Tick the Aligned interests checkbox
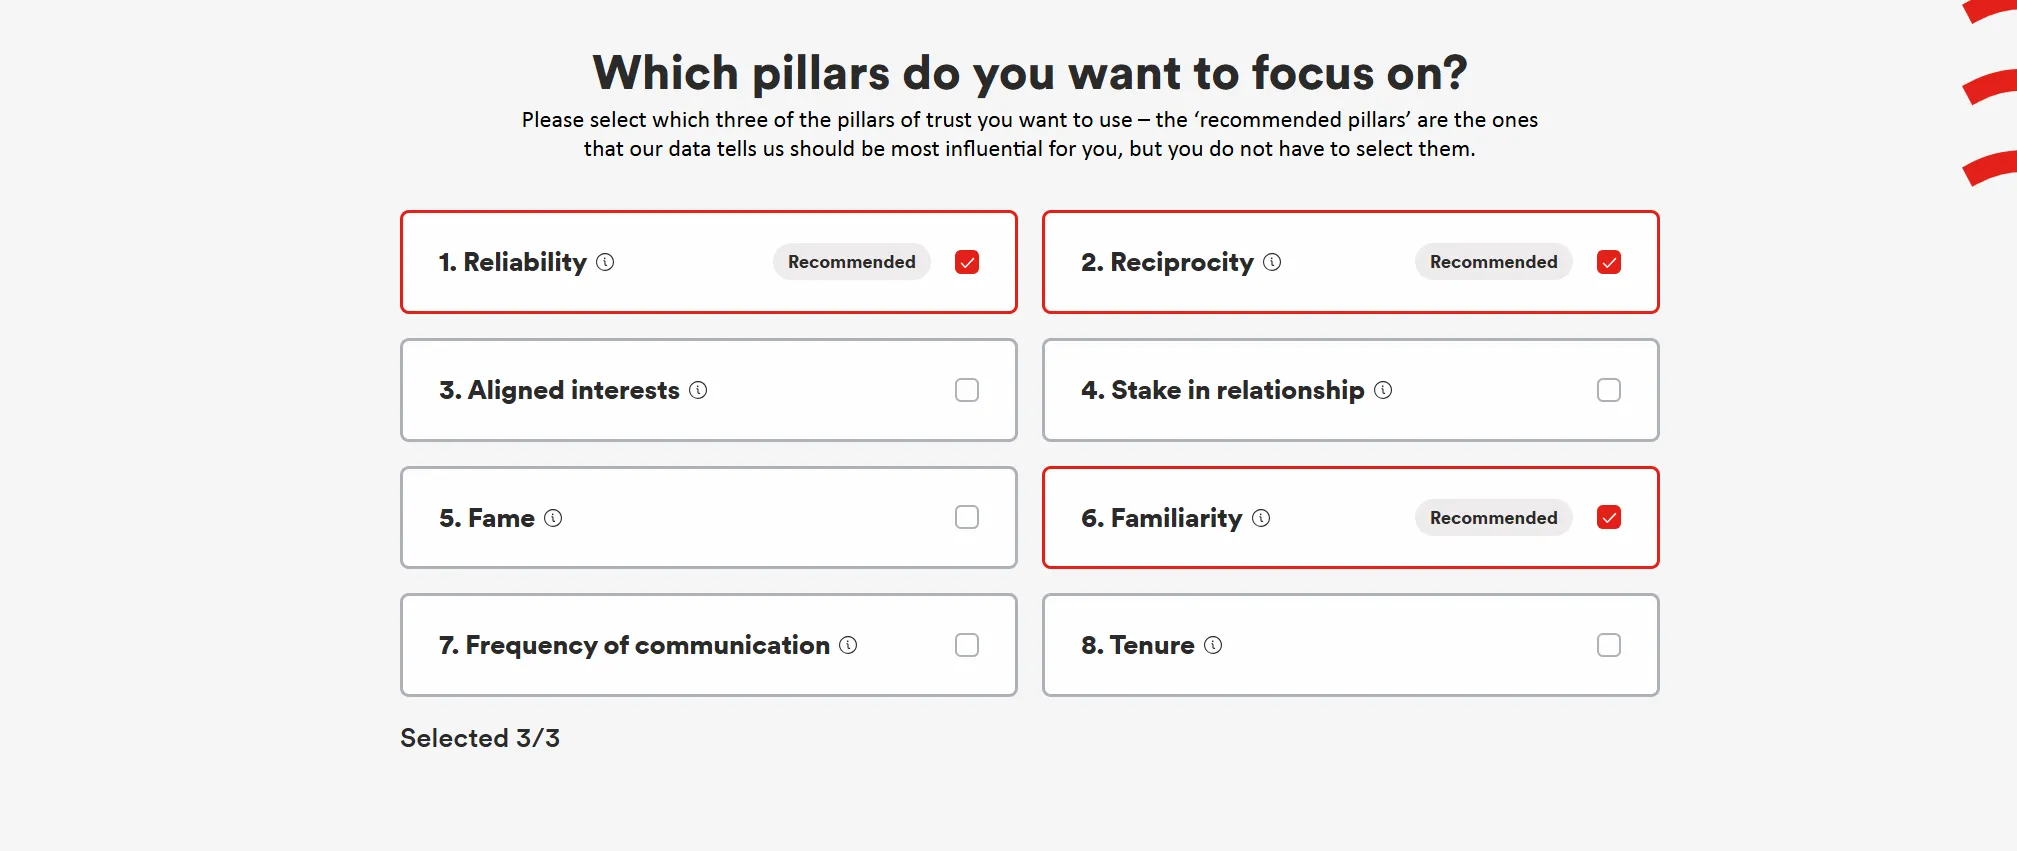The height and width of the screenshot is (851, 2017). tap(967, 390)
